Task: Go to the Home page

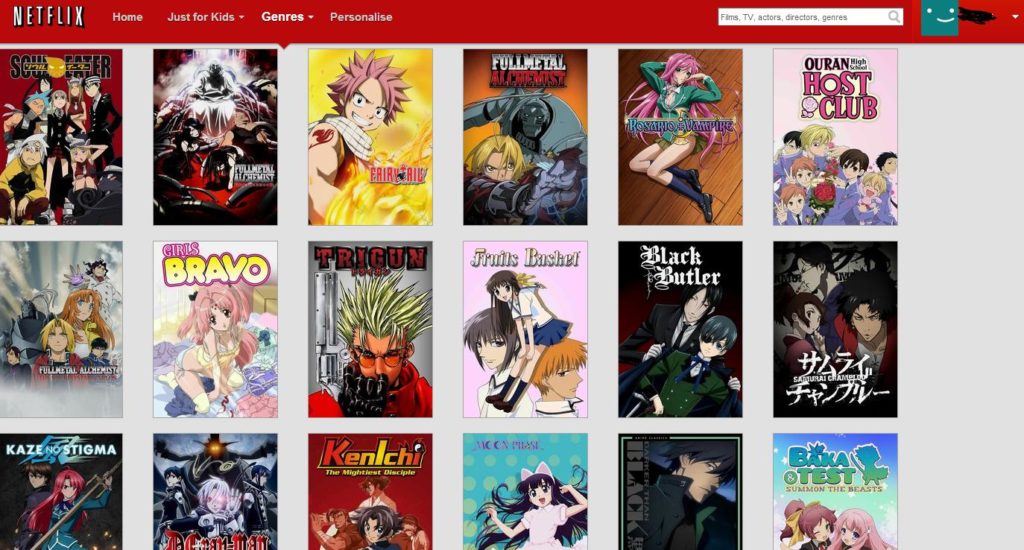Action: pos(127,17)
